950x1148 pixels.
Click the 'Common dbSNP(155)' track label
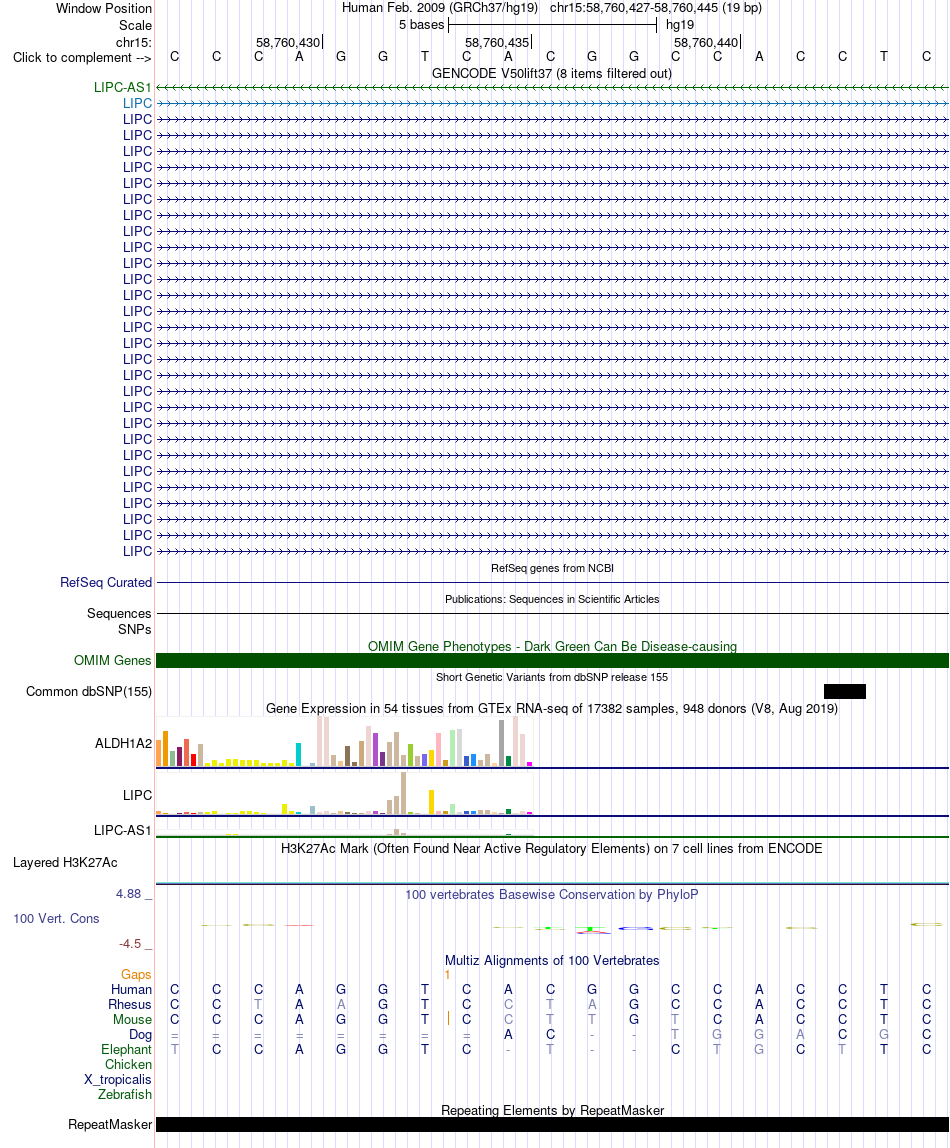89,692
